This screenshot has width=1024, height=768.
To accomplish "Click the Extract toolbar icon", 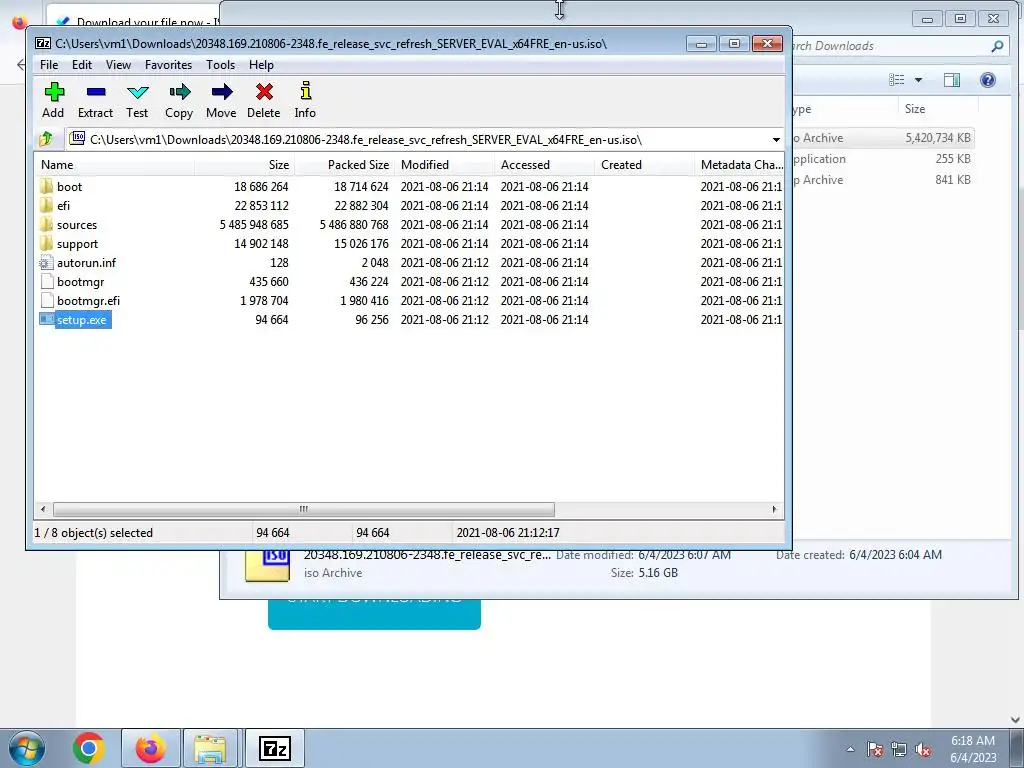I will (x=96, y=91).
